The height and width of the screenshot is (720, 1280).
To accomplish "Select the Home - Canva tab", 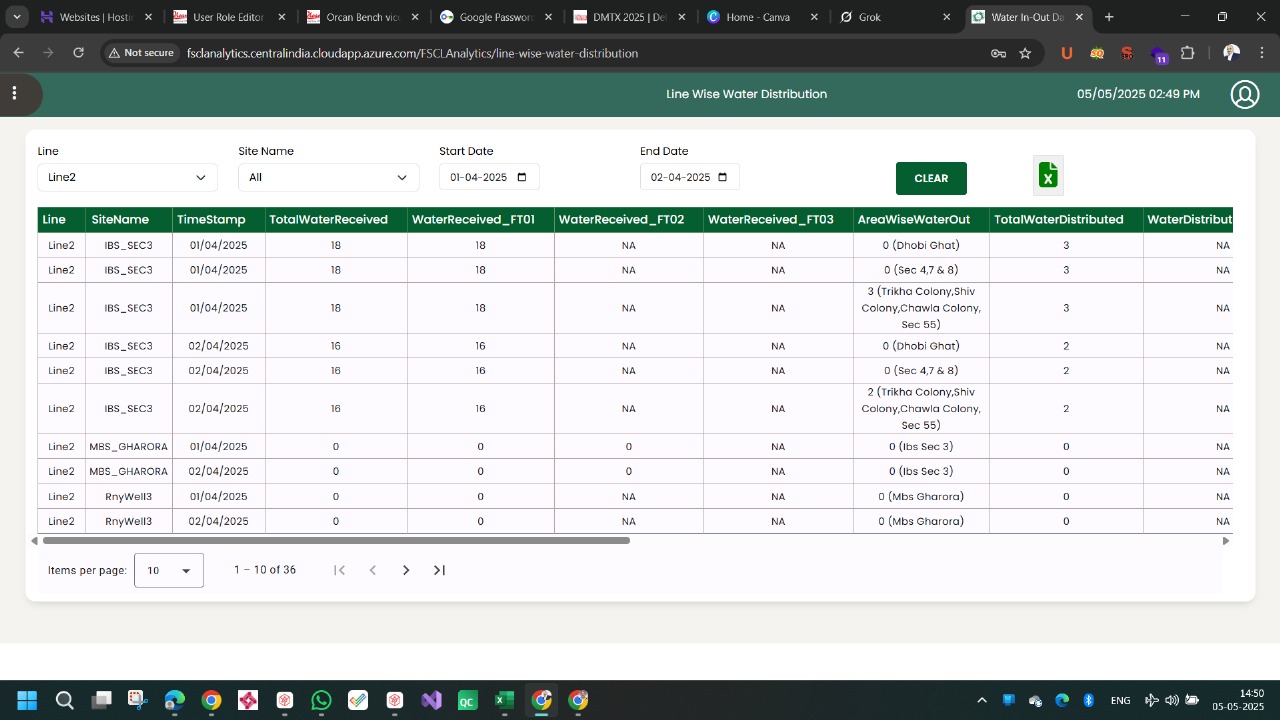I will [x=762, y=16].
